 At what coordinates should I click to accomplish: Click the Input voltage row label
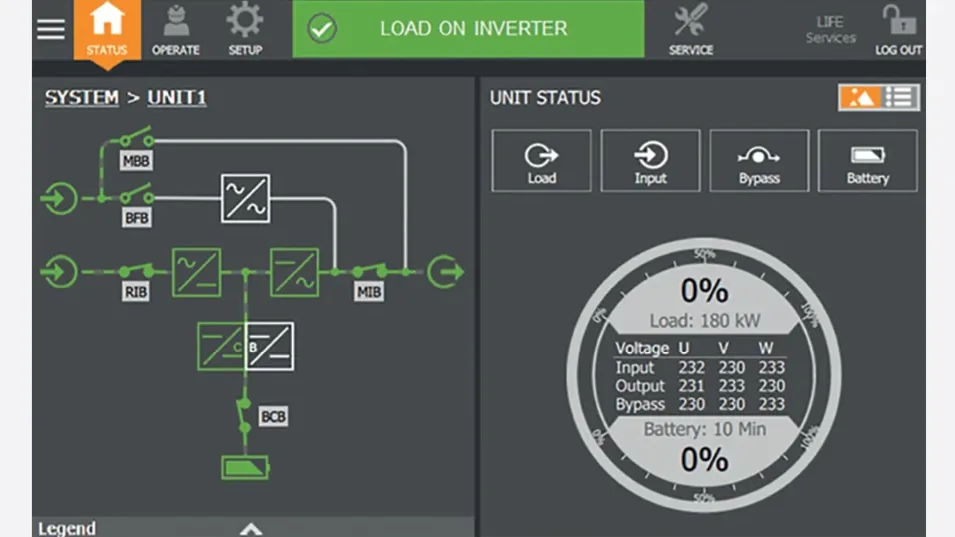(635, 368)
